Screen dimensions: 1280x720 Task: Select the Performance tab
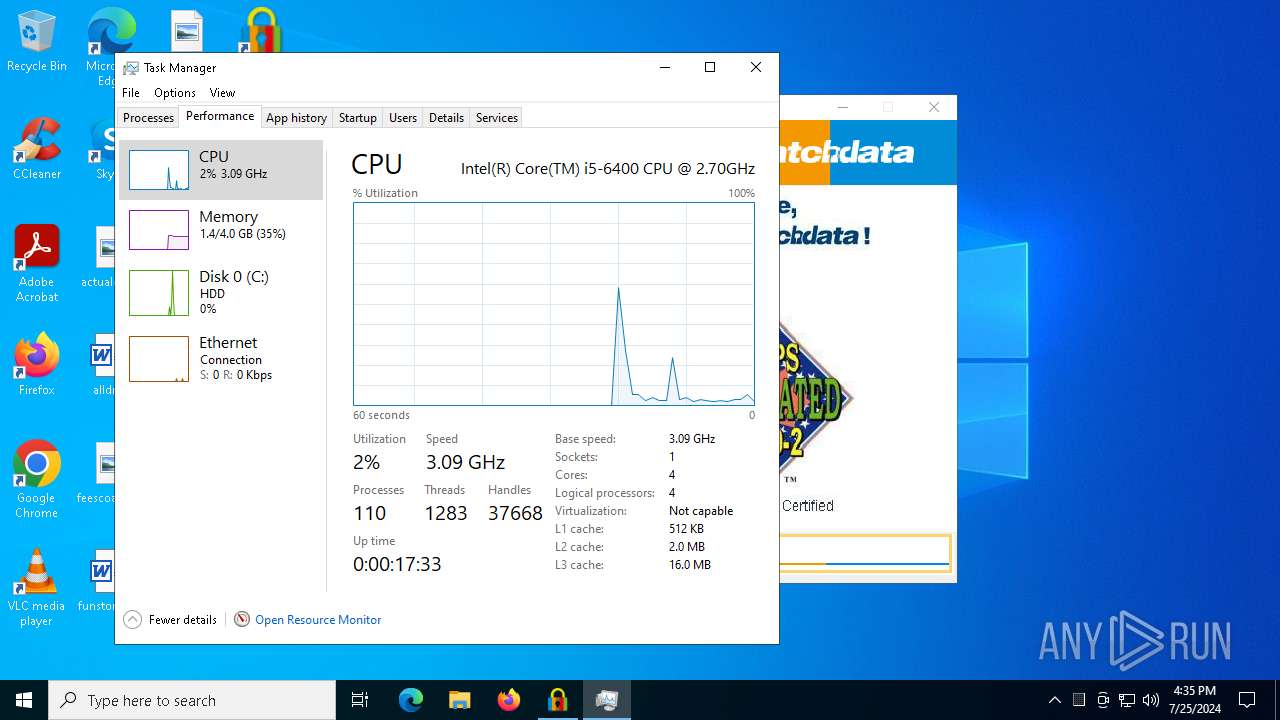(220, 116)
